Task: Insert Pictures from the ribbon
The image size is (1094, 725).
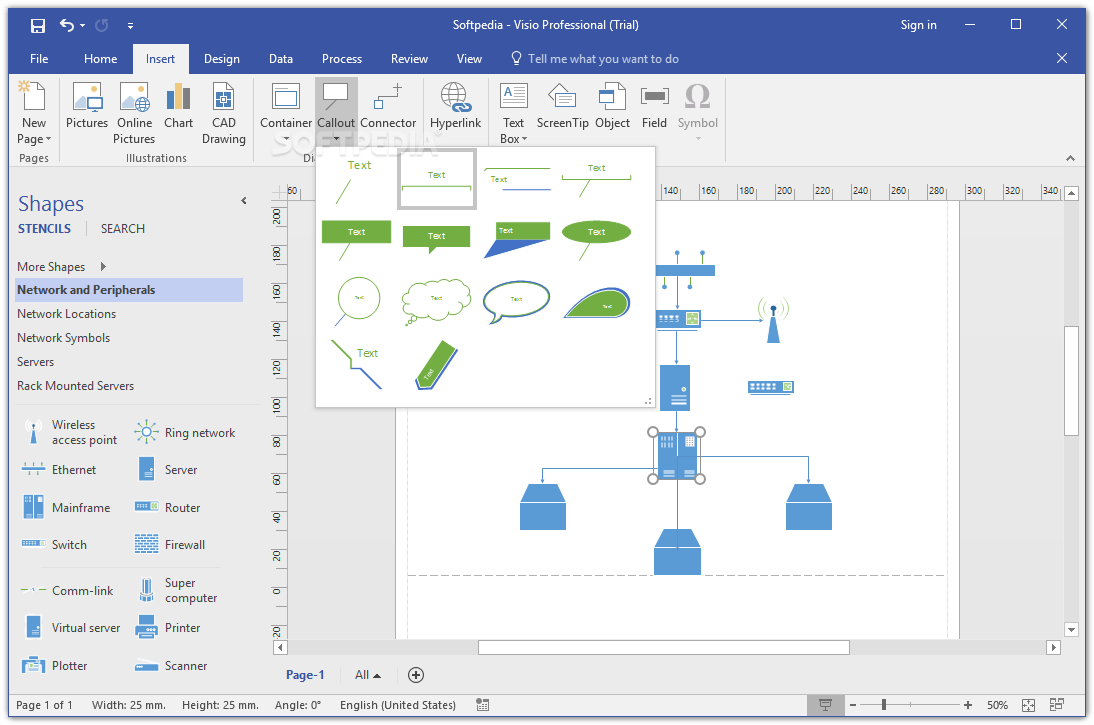Action: [x=87, y=105]
